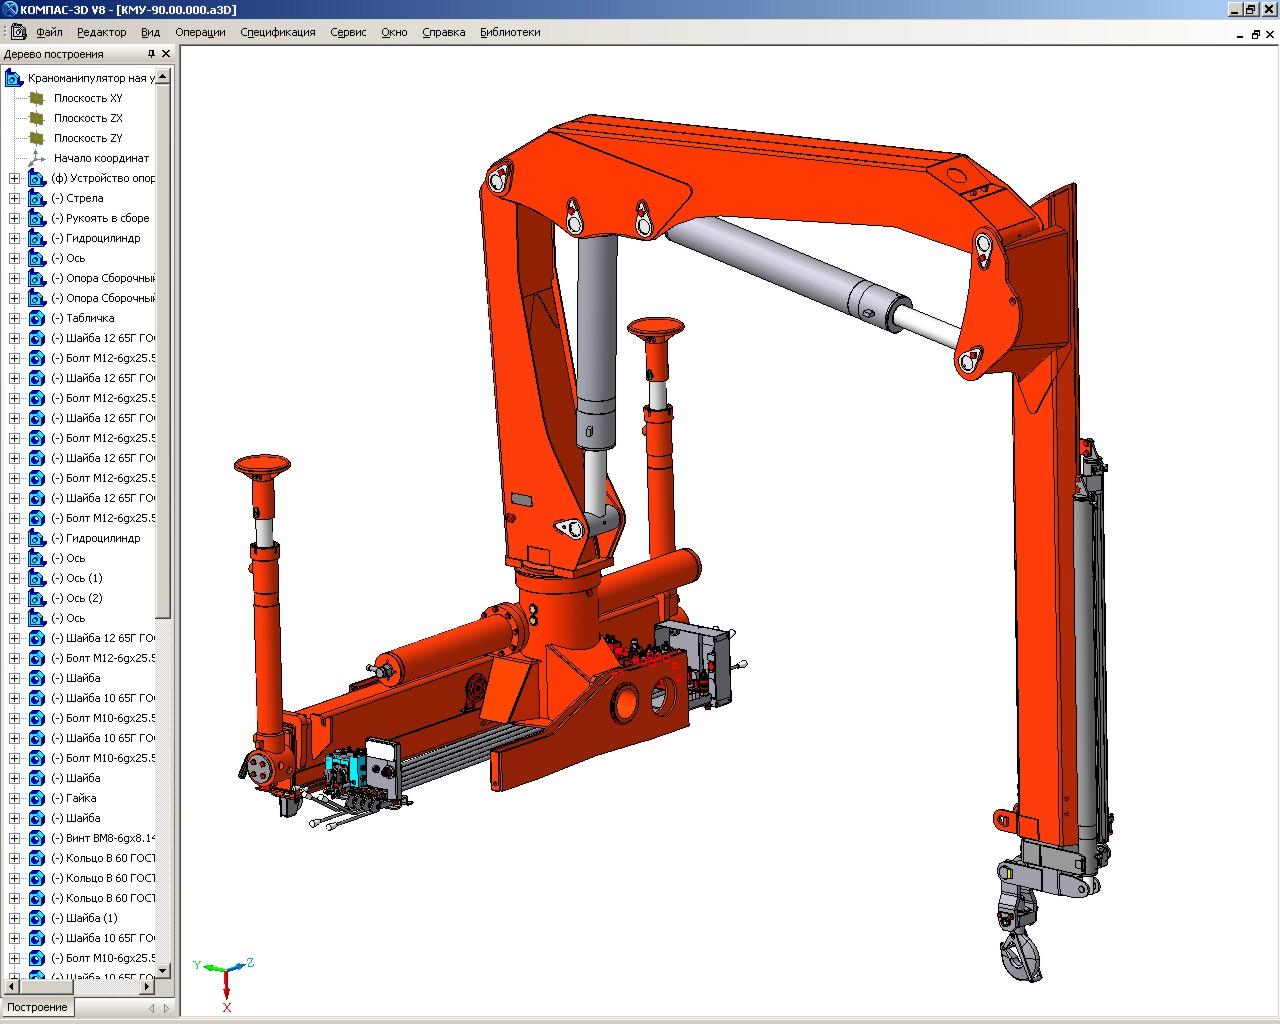This screenshot has width=1280, height=1024.
Task: Switch to the Построение tab
Action: 38,1007
